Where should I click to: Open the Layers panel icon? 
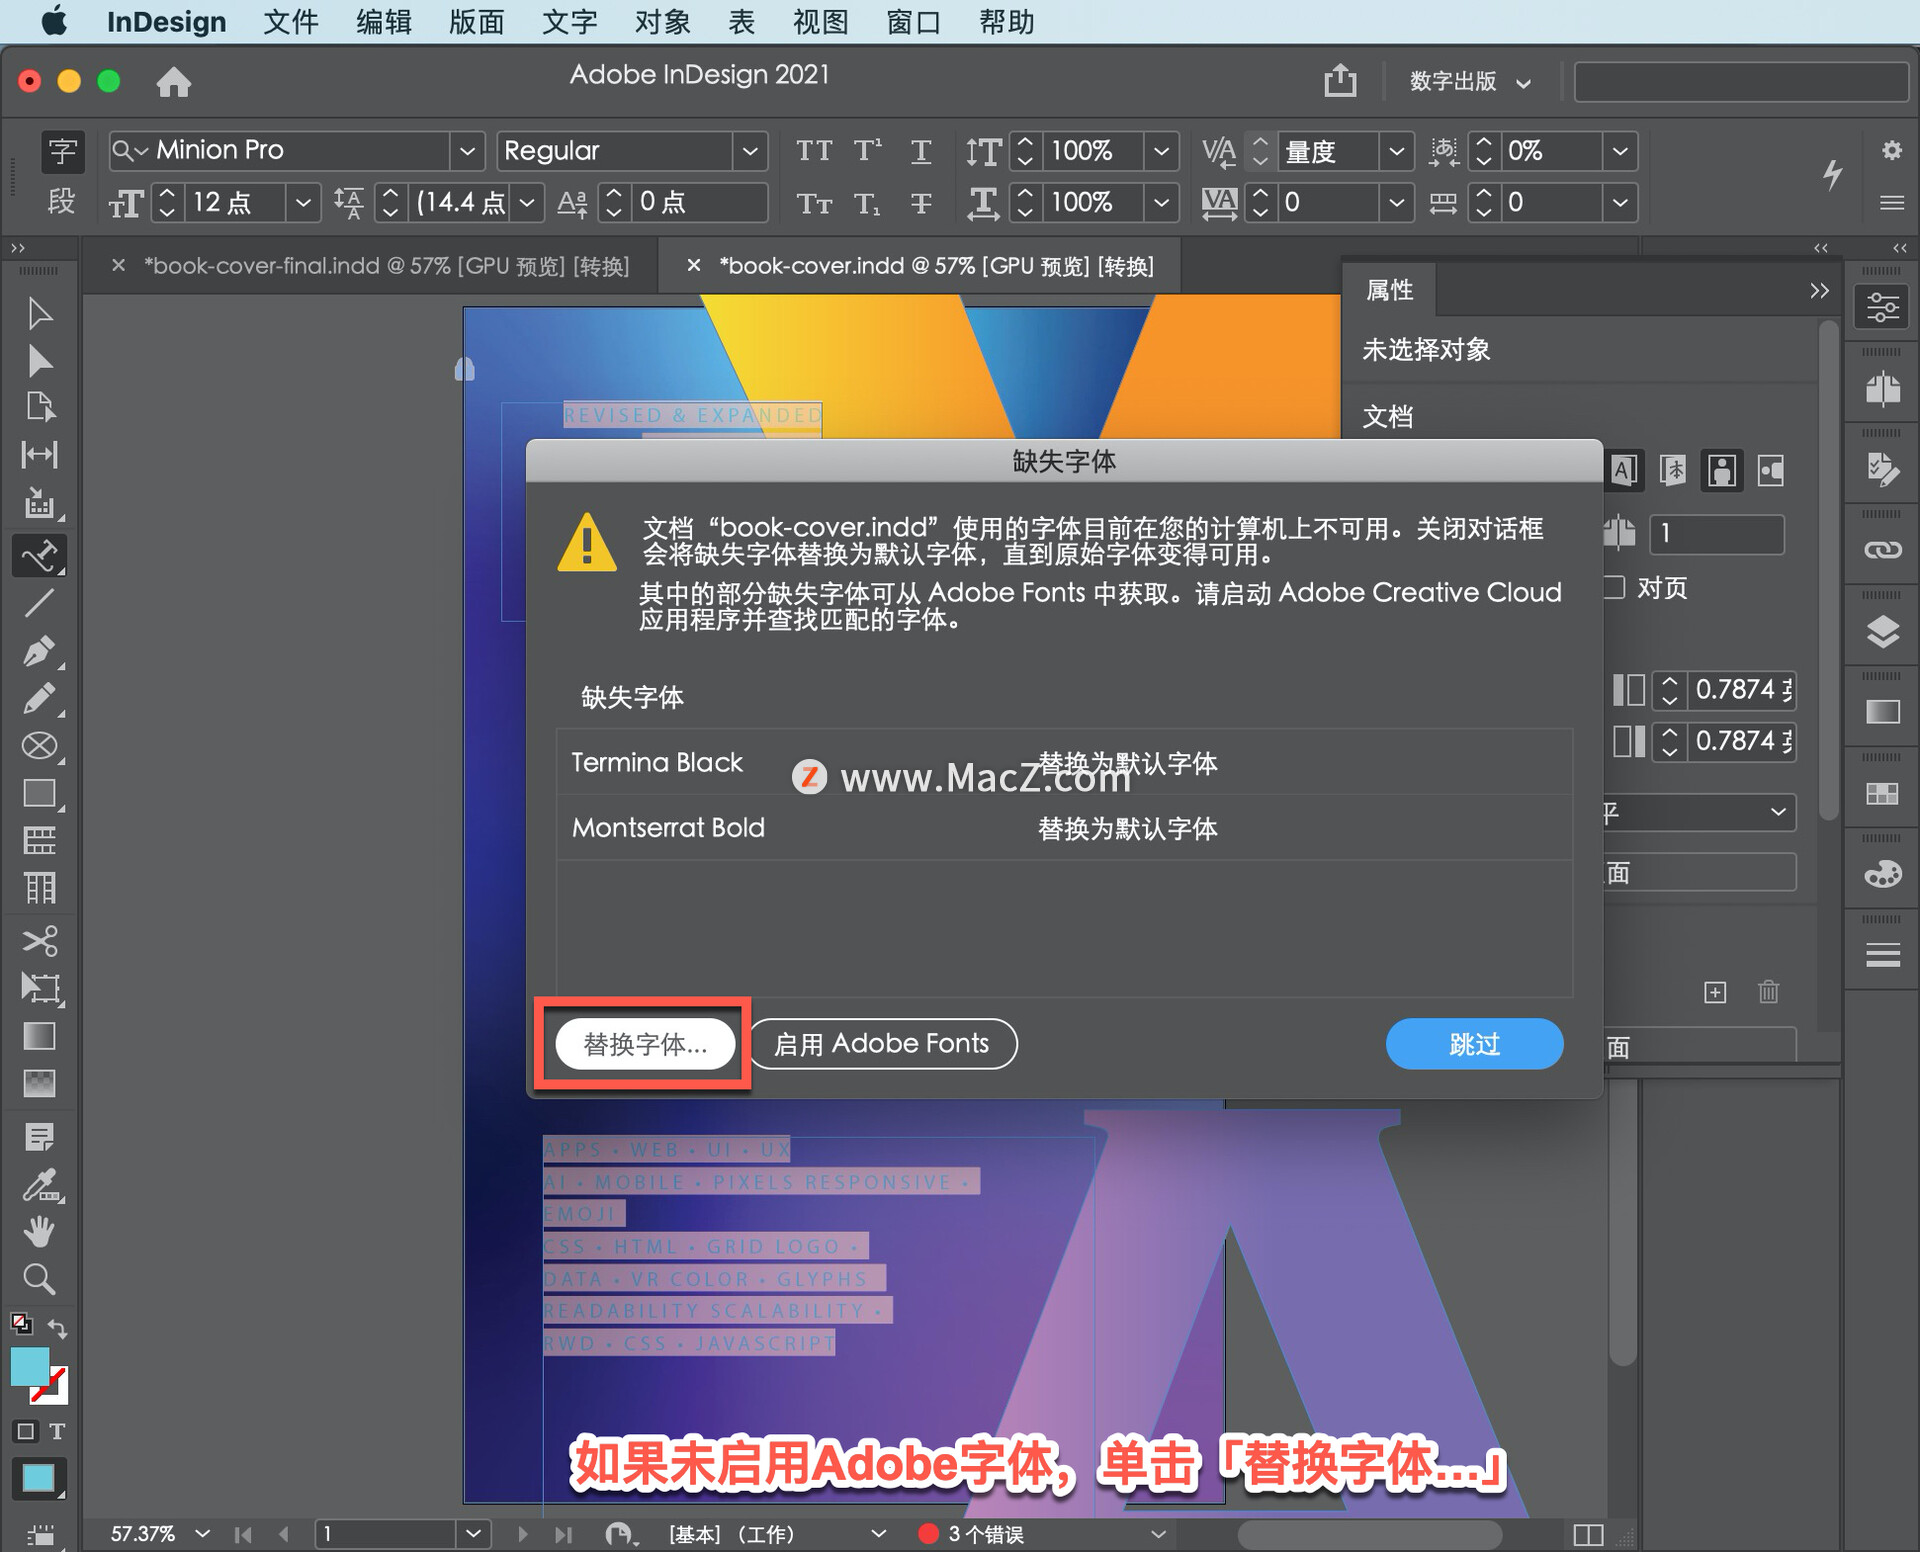click(x=1882, y=631)
